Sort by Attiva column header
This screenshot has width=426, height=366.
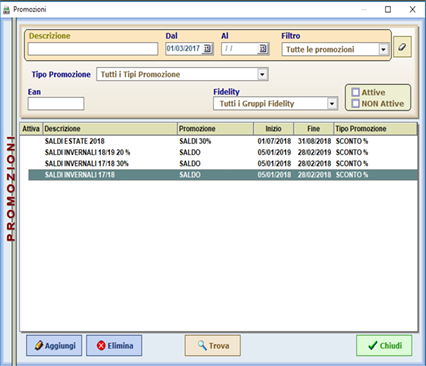(x=31, y=129)
